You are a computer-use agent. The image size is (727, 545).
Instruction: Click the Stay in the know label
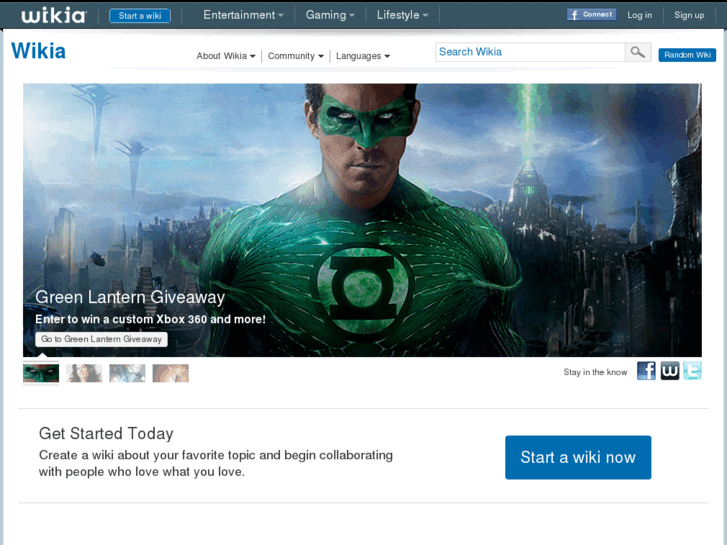[x=595, y=372]
